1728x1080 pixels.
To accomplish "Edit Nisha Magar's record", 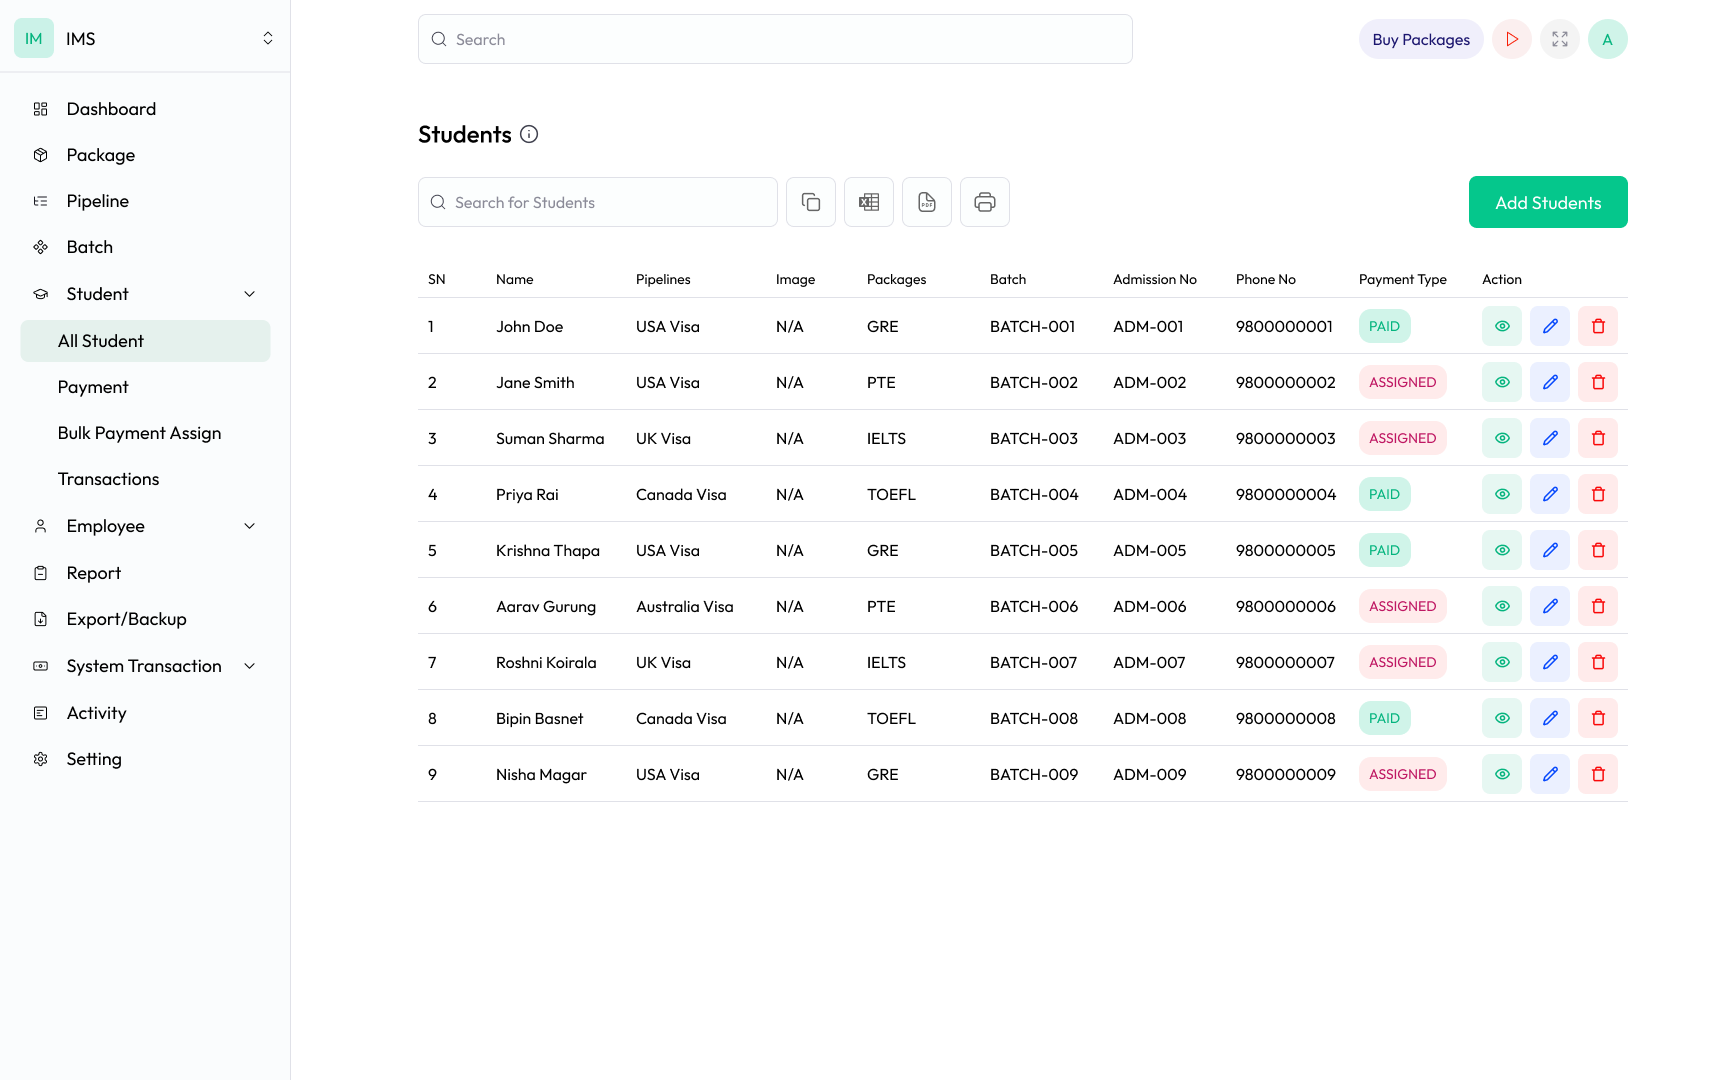I will 1550,774.
